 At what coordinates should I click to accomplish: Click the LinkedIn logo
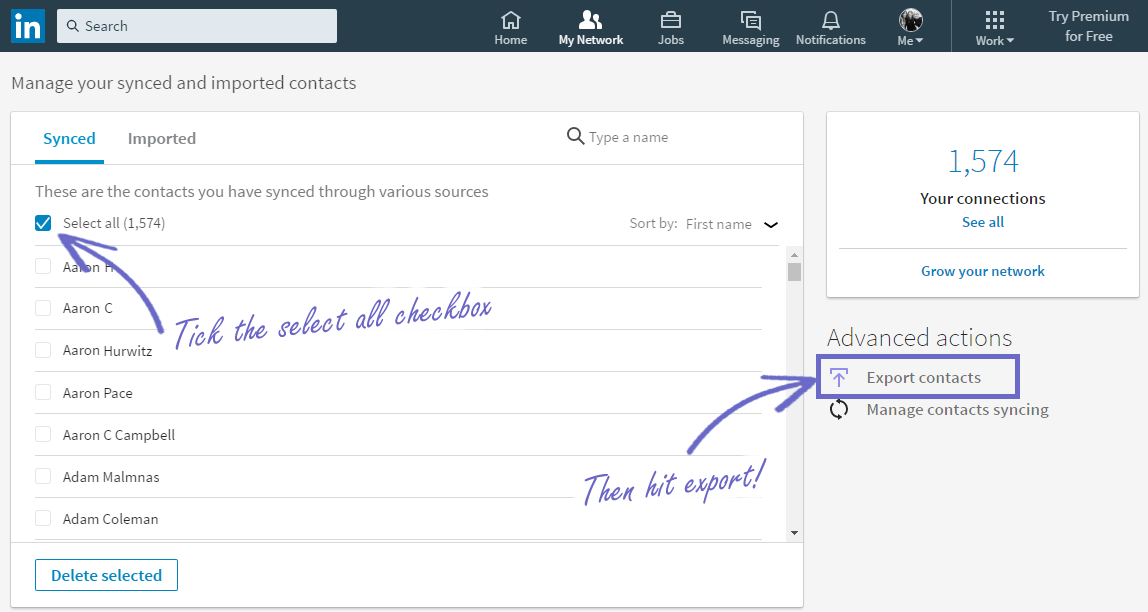click(x=27, y=25)
